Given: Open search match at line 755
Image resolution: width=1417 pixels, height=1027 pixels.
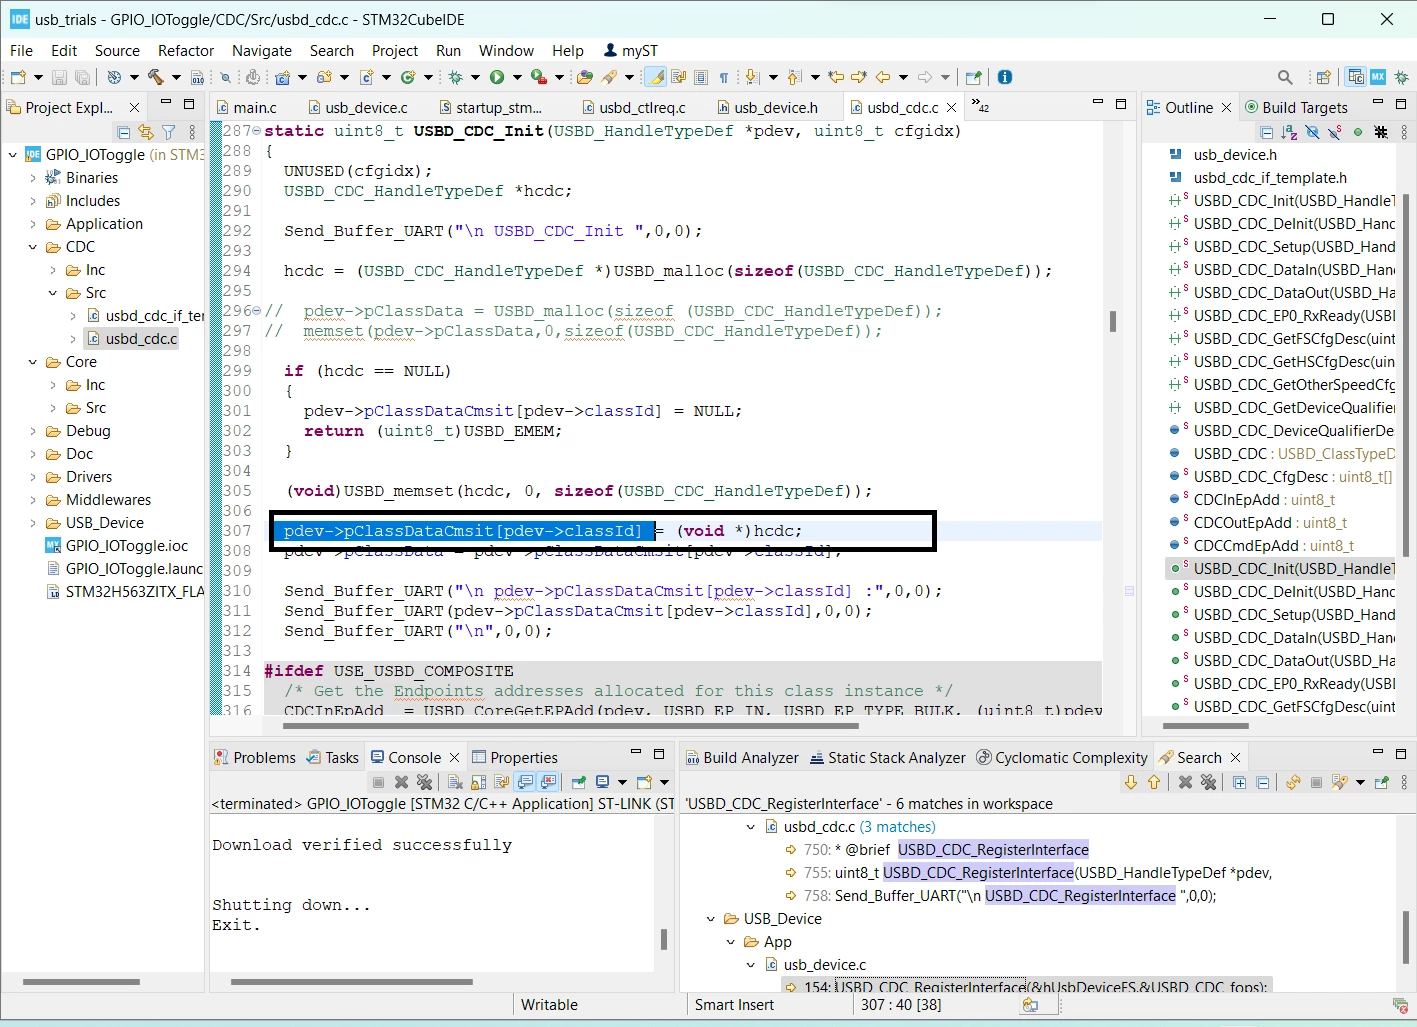Looking at the screenshot, I should coord(1029,873).
